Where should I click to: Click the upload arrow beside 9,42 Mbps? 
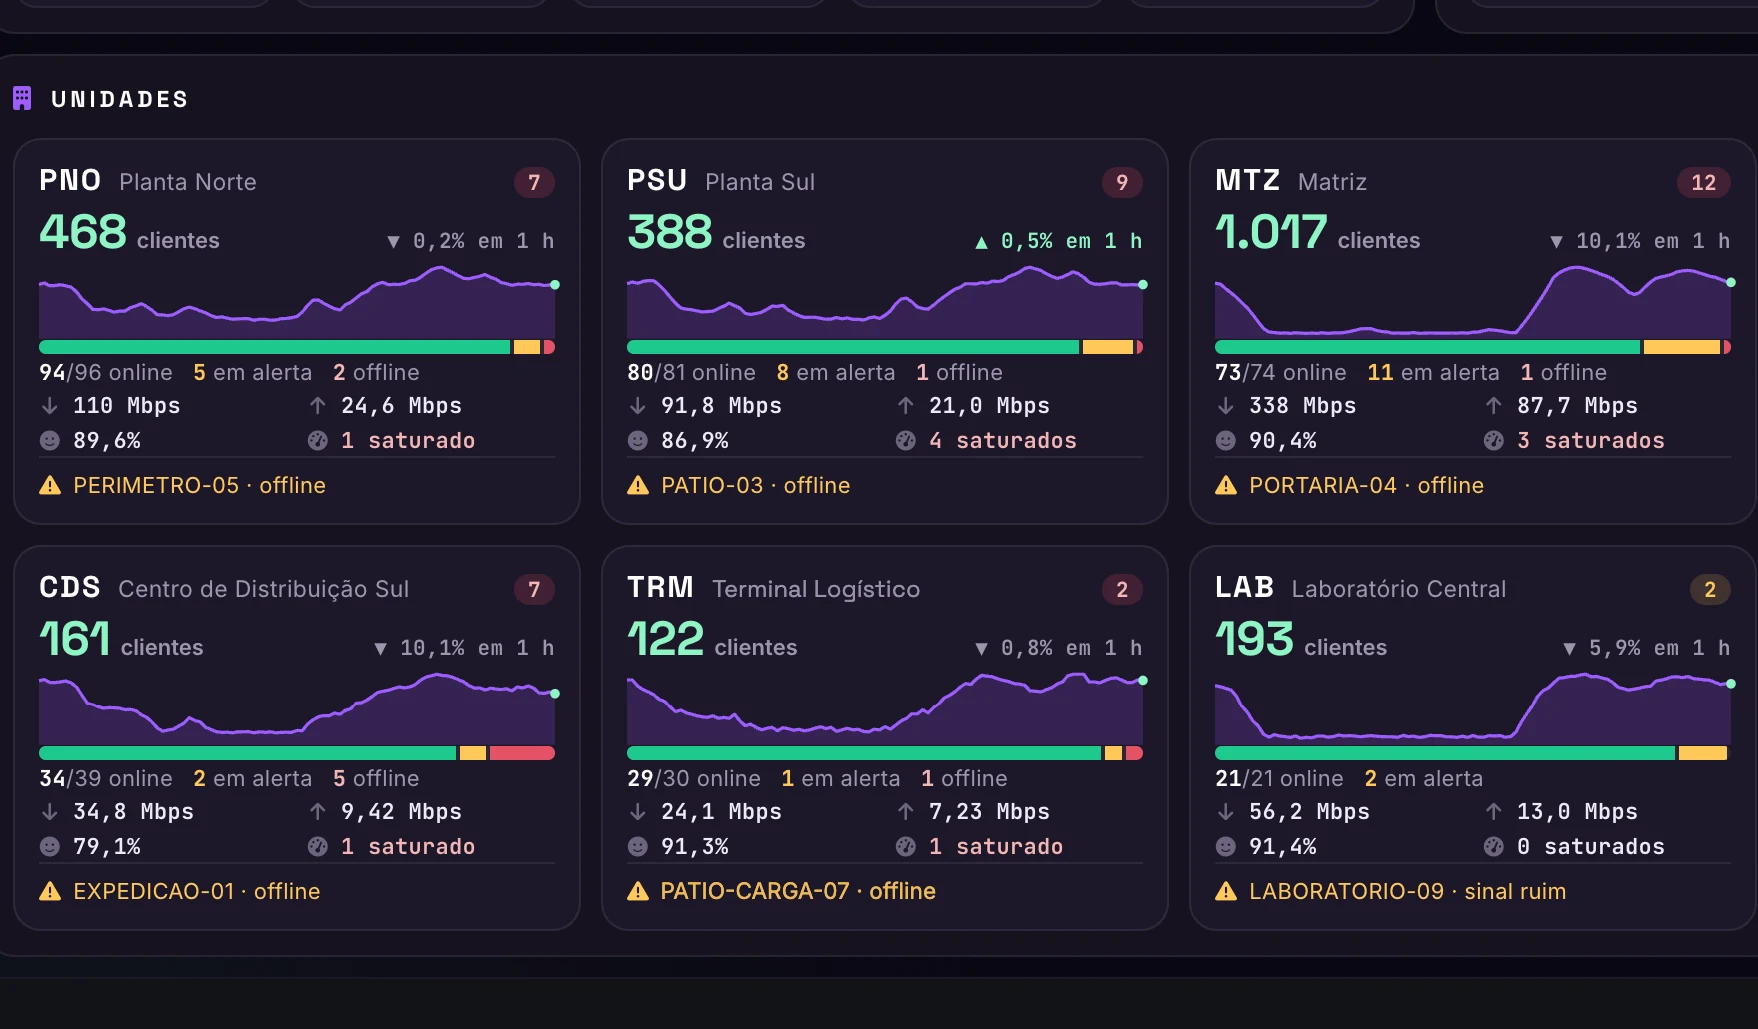click(x=318, y=811)
